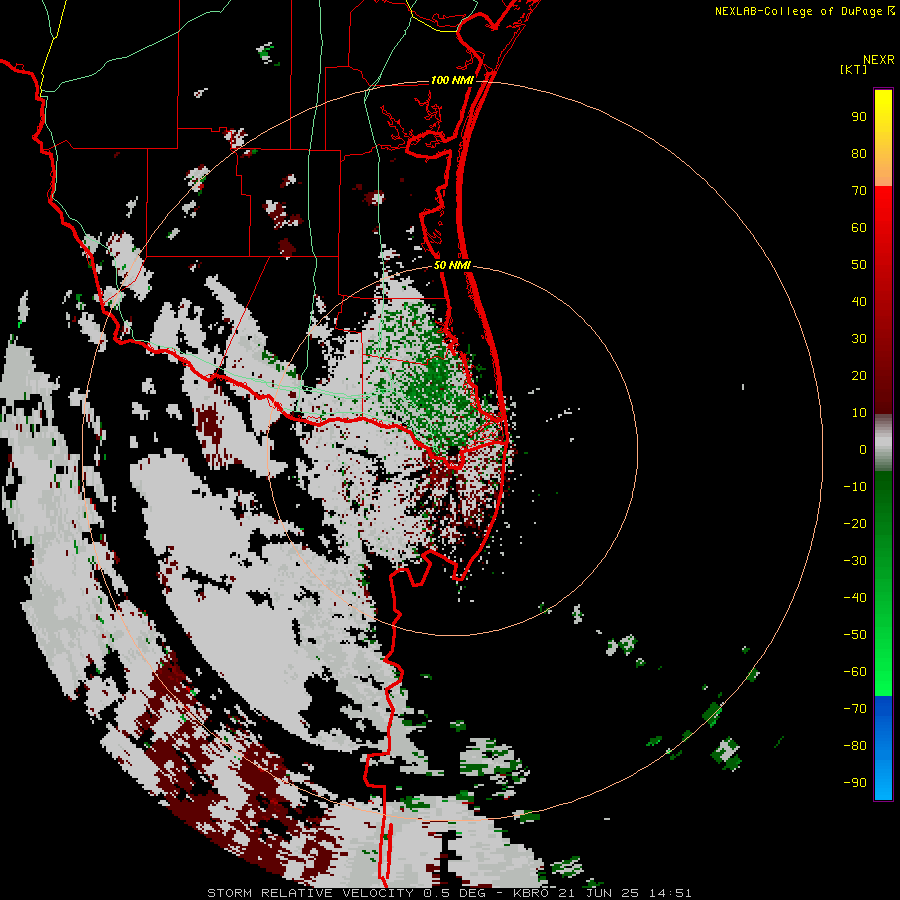This screenshot has height=900, width=900.
Task: Click the -30 value on velocity scale
Action: tap(855, 561)
